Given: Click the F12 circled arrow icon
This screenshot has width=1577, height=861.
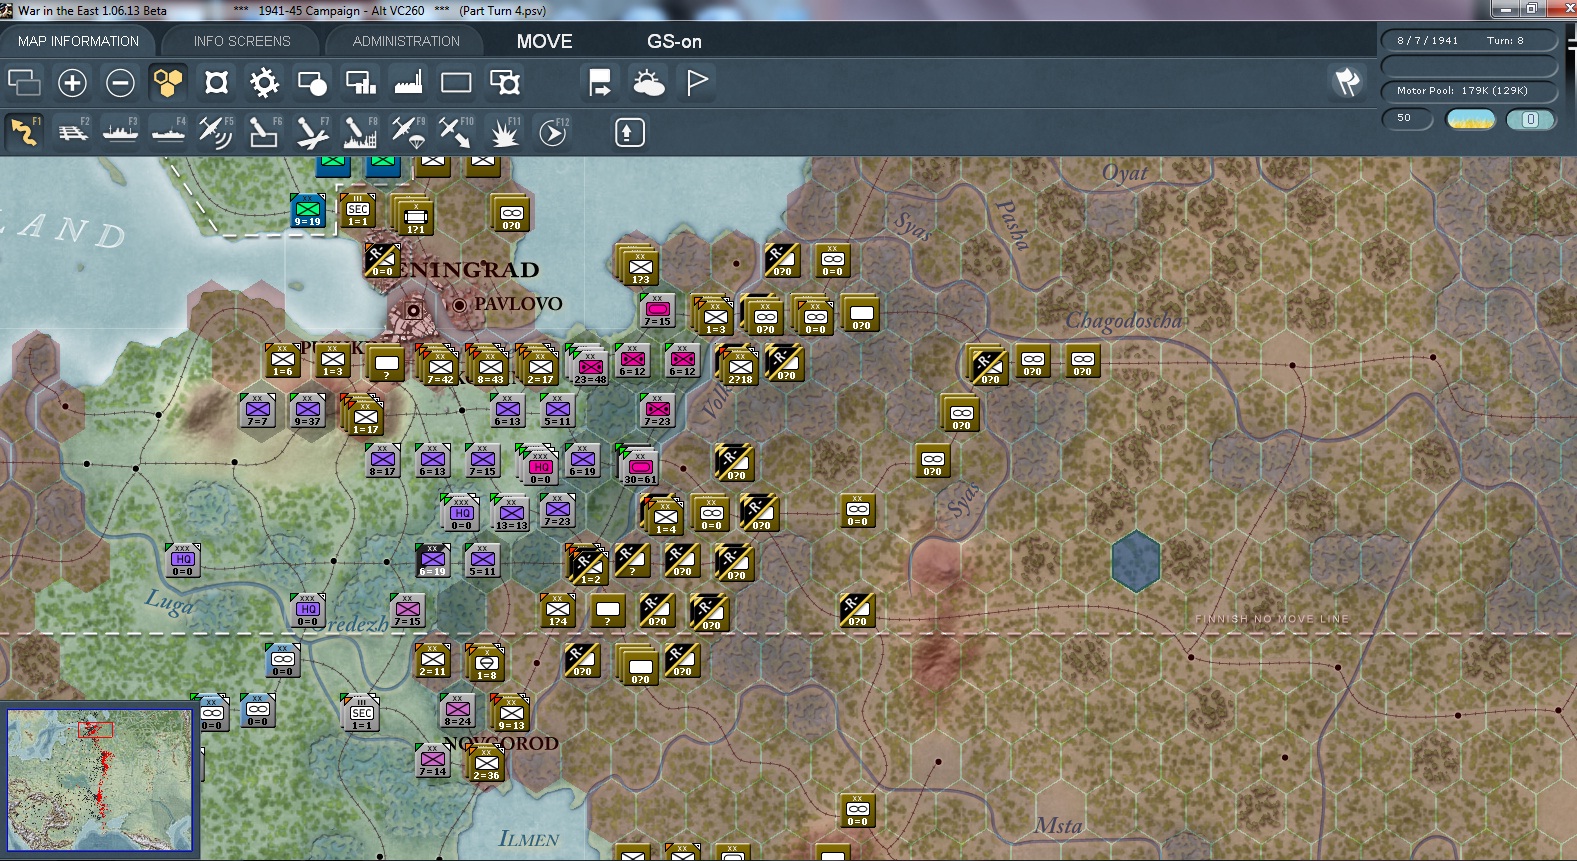Looking at the screenshot, I should 553,132.
